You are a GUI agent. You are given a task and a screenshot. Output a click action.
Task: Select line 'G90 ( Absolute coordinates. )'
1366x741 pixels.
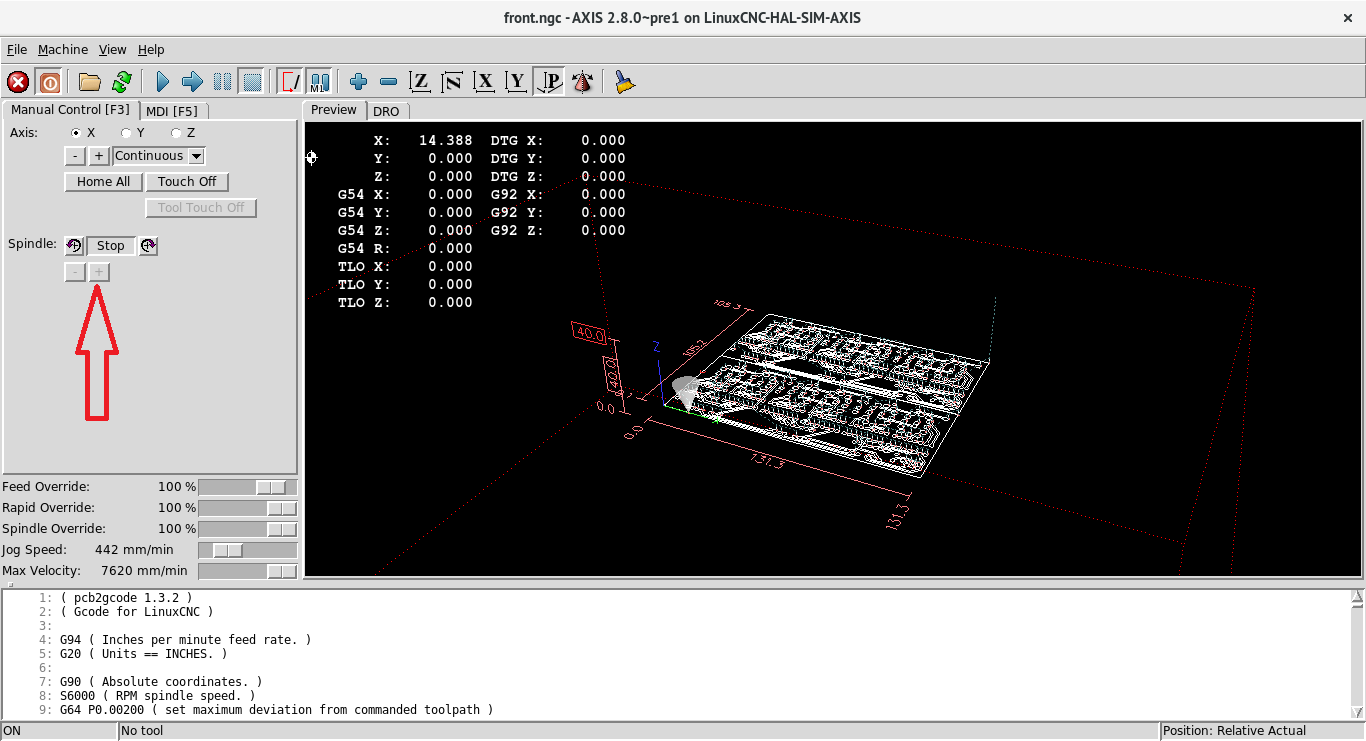pos(161,682)
